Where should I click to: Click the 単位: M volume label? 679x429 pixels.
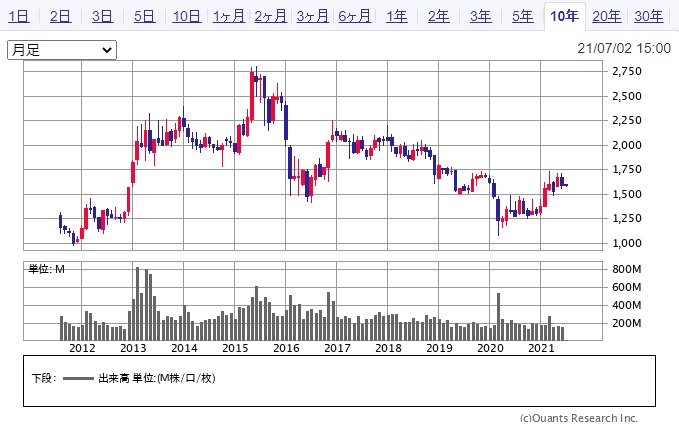point(46,269)
